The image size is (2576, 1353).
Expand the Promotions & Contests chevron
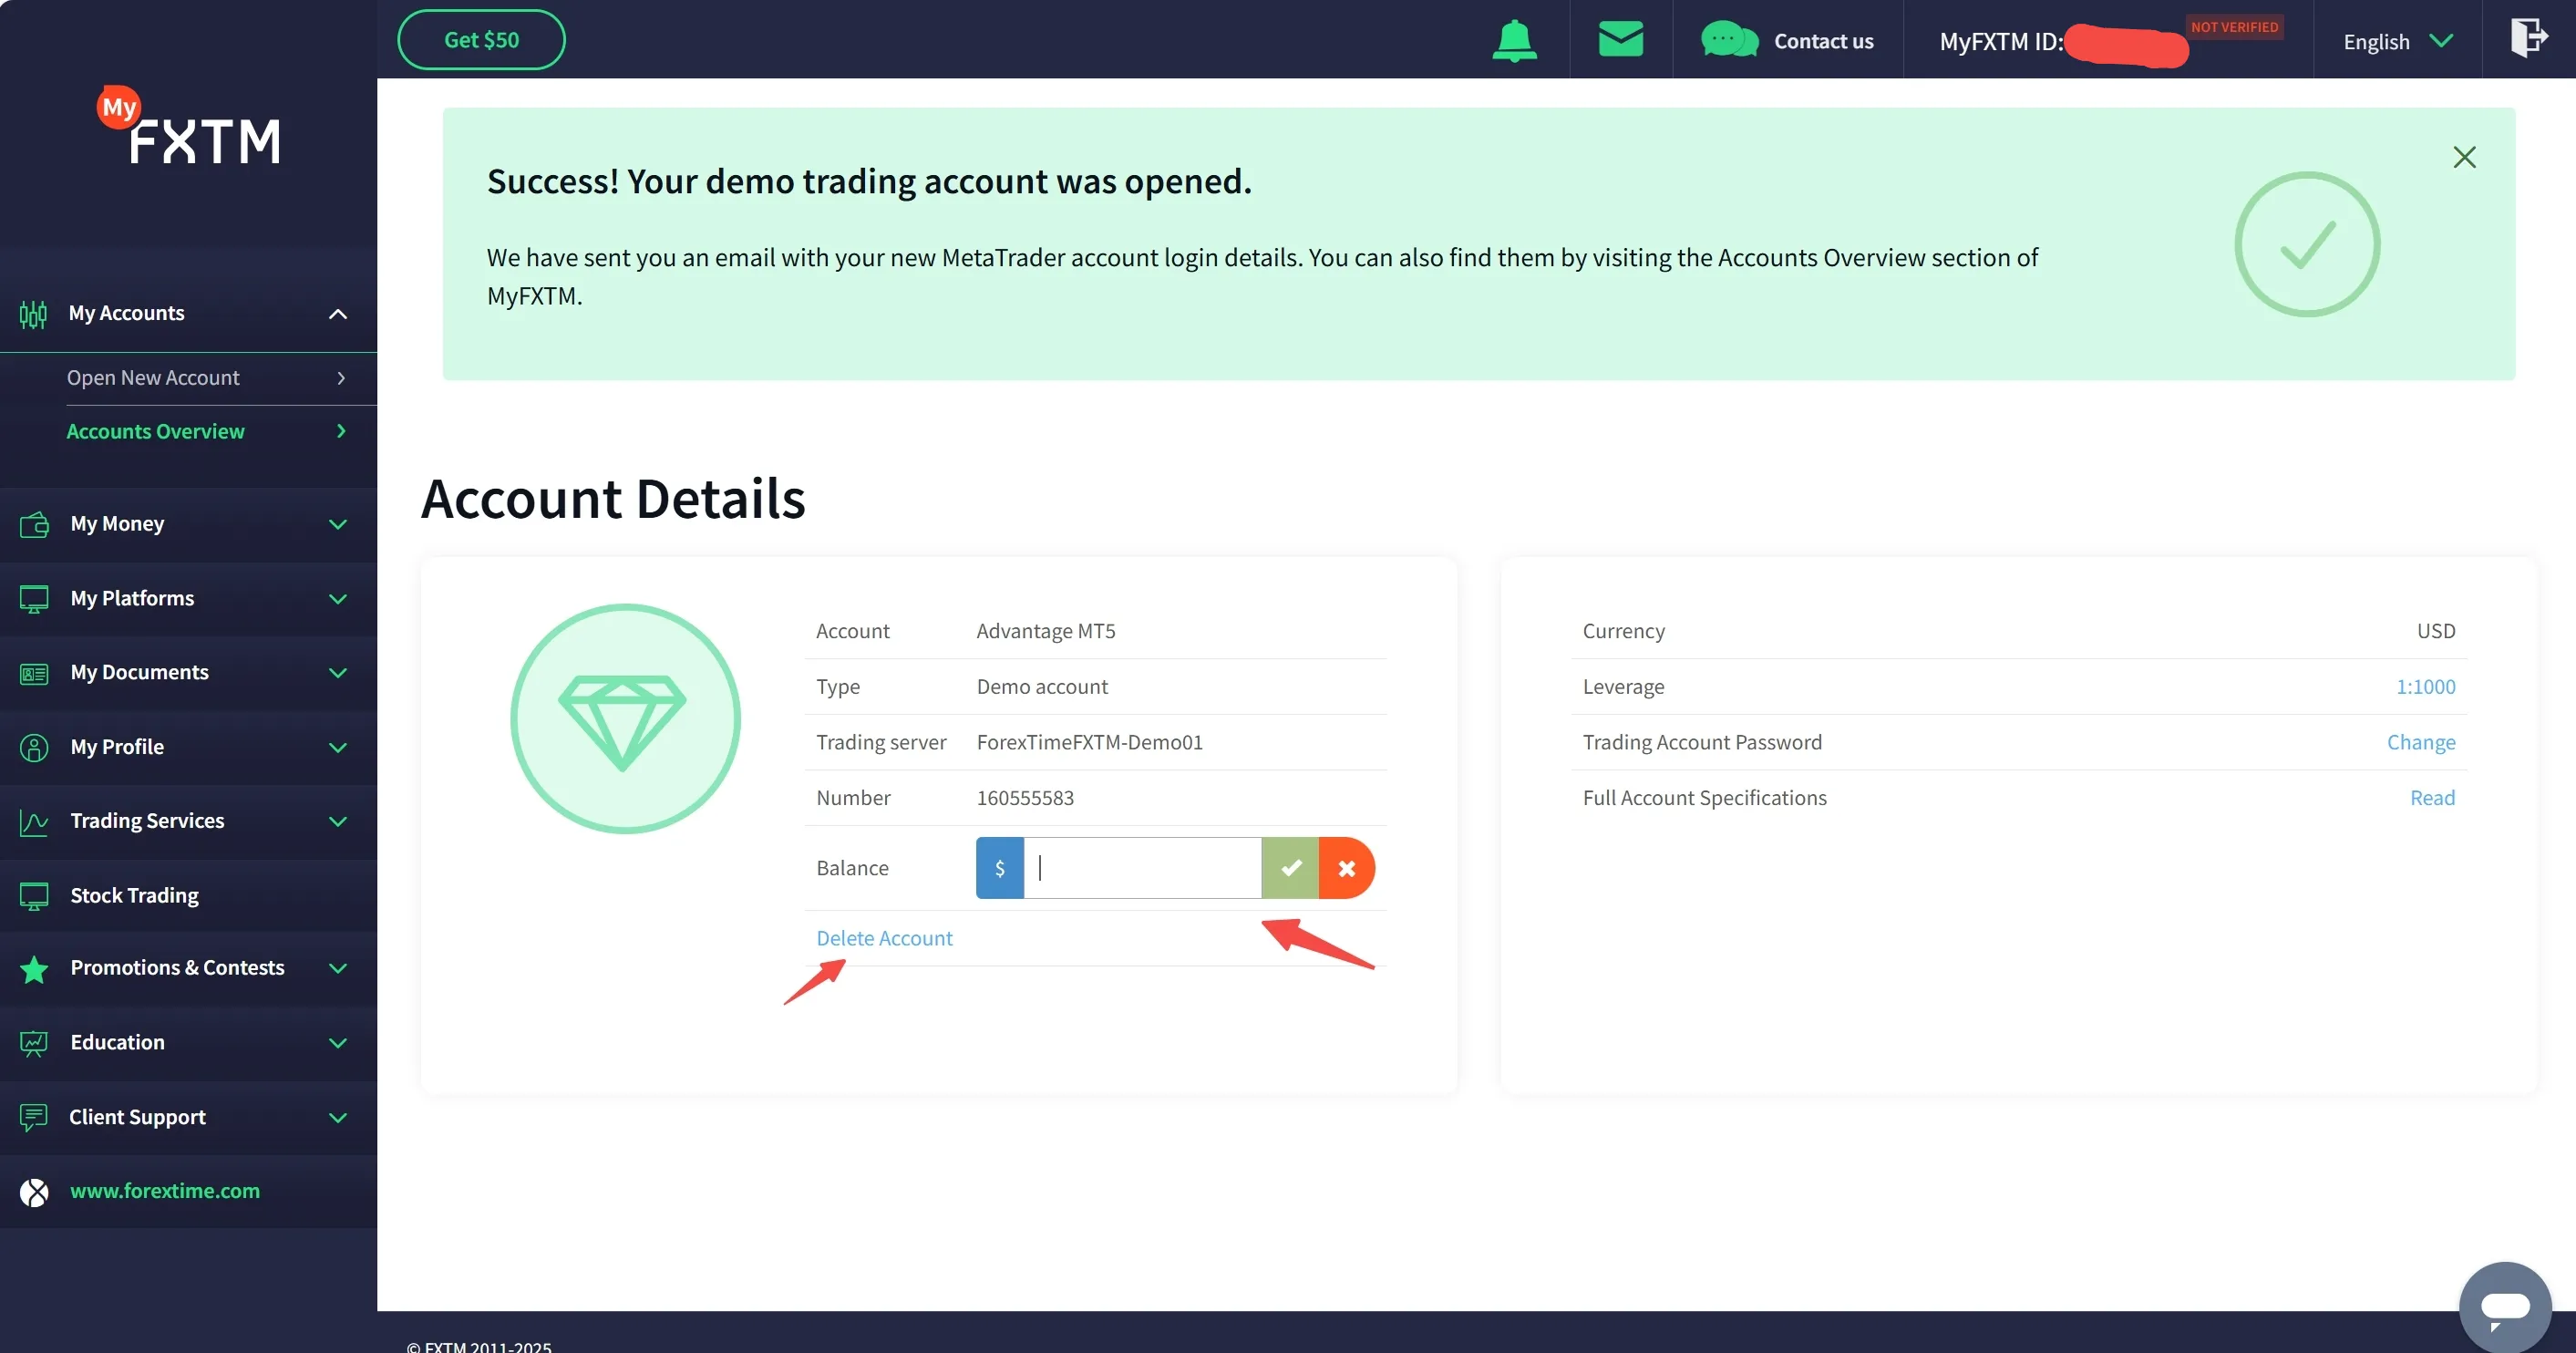click(338, 968)
